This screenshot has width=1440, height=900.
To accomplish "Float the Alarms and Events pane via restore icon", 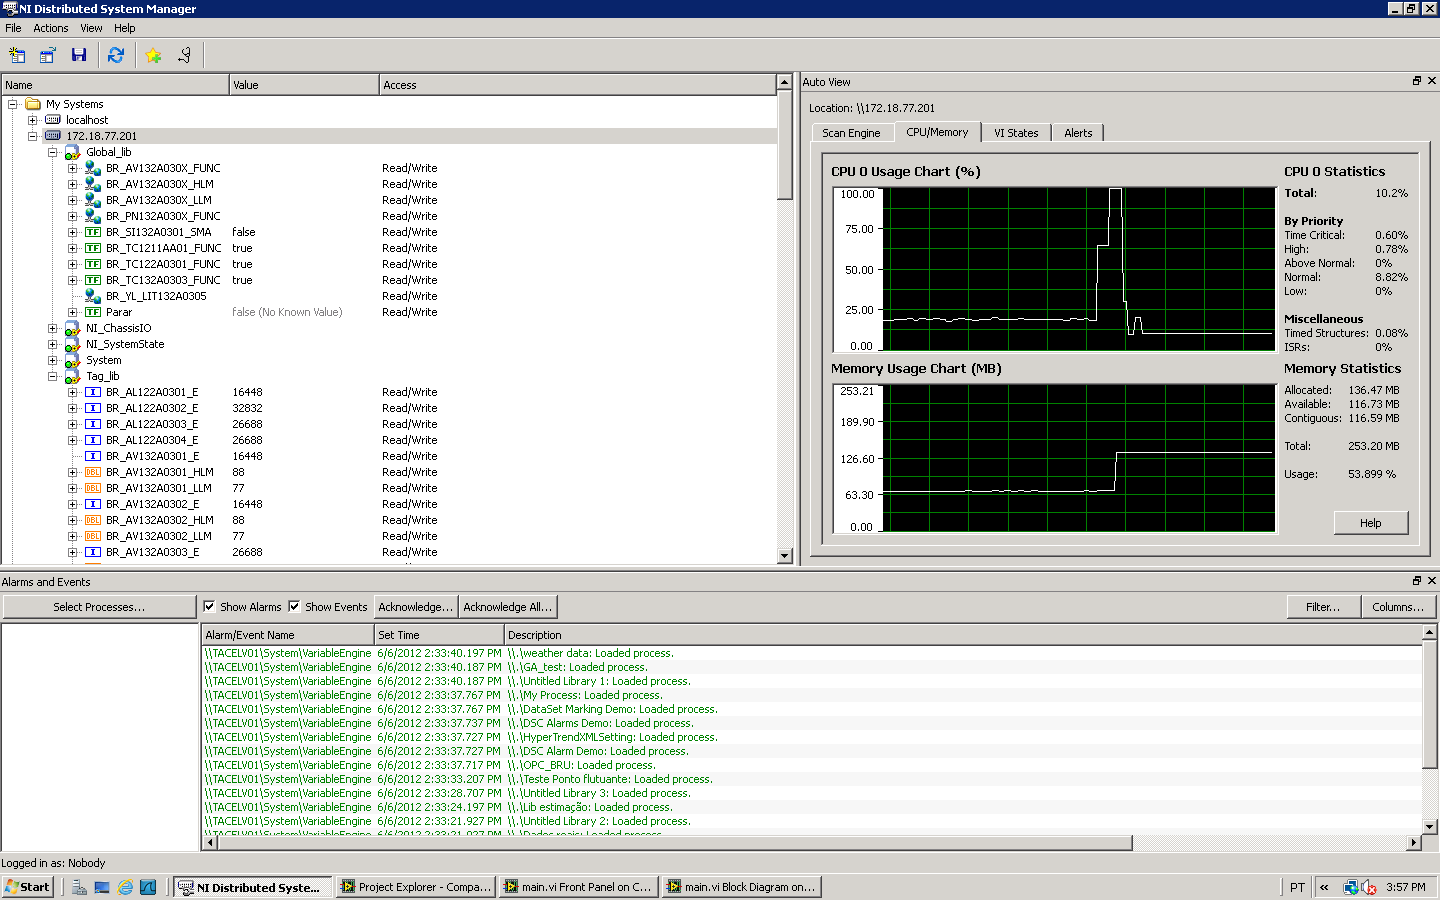I will [x=1416, y=580].
